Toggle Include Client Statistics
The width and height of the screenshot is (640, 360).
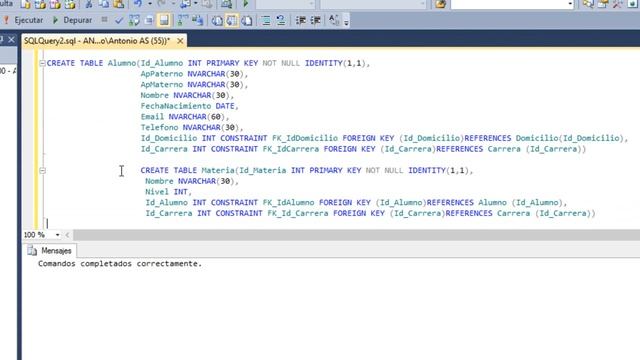[x=198, y=20]
